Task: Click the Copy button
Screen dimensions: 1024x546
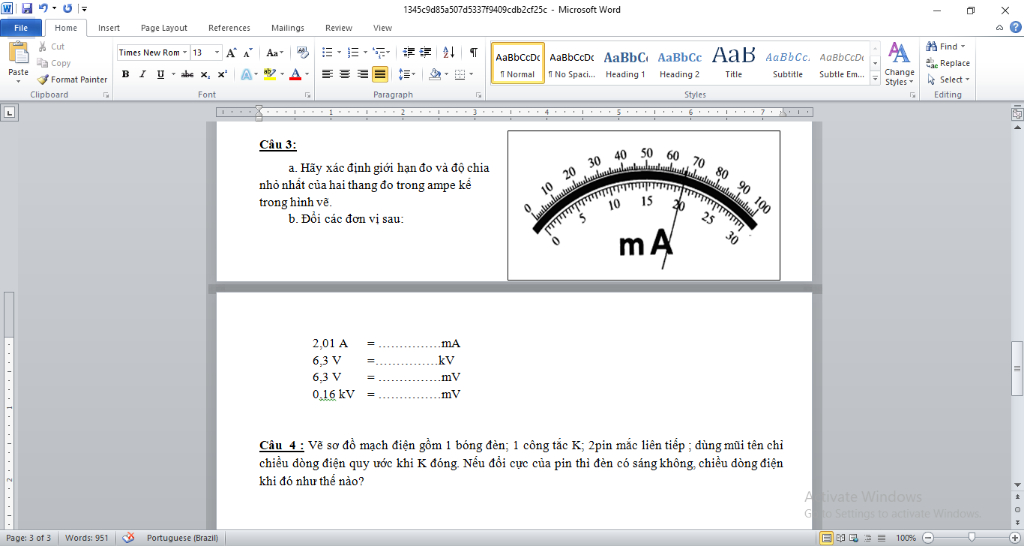Action: click(x=54, y=63)
